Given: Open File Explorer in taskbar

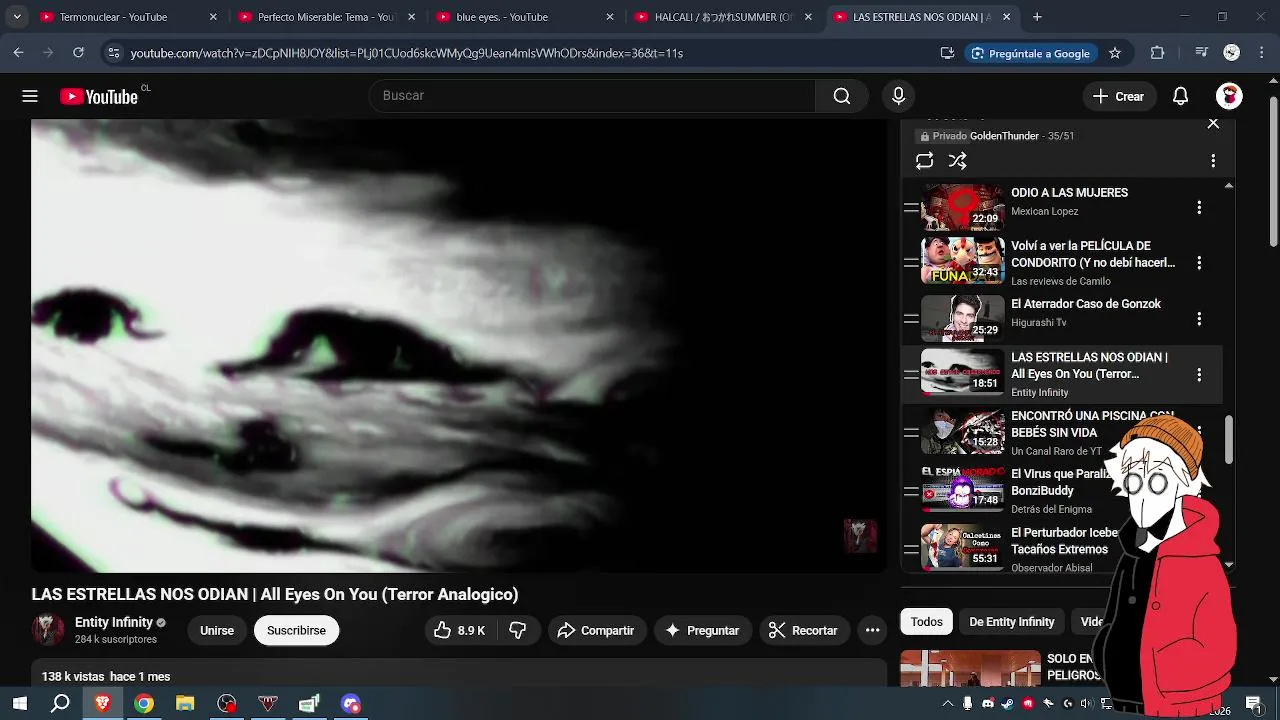Looking at the screenshot, I should pyautogui.click(x=185, y=704).
